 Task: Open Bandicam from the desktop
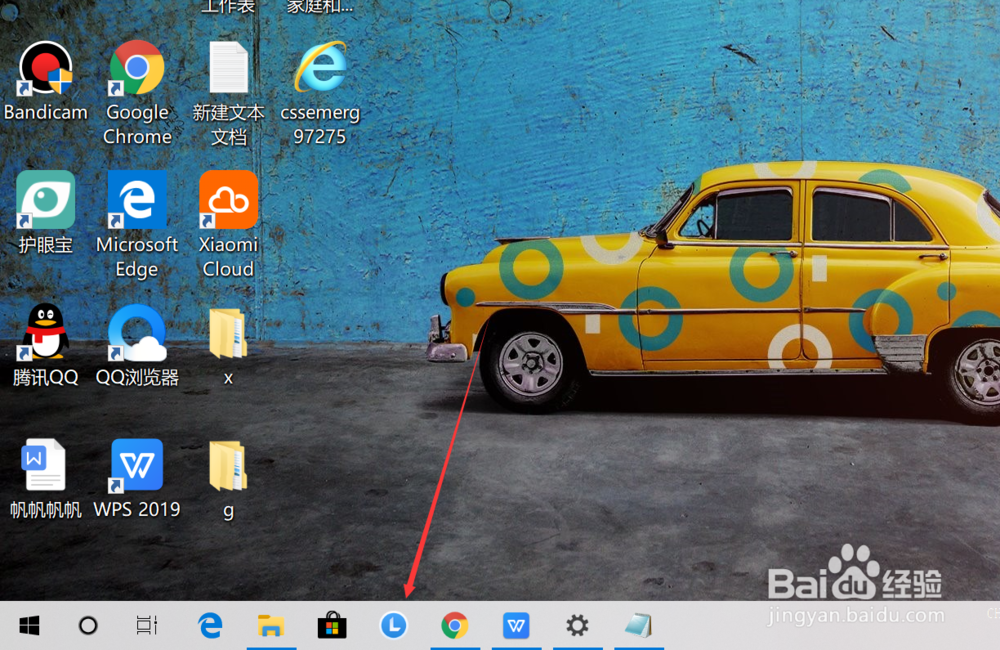(x=45, y=70)
